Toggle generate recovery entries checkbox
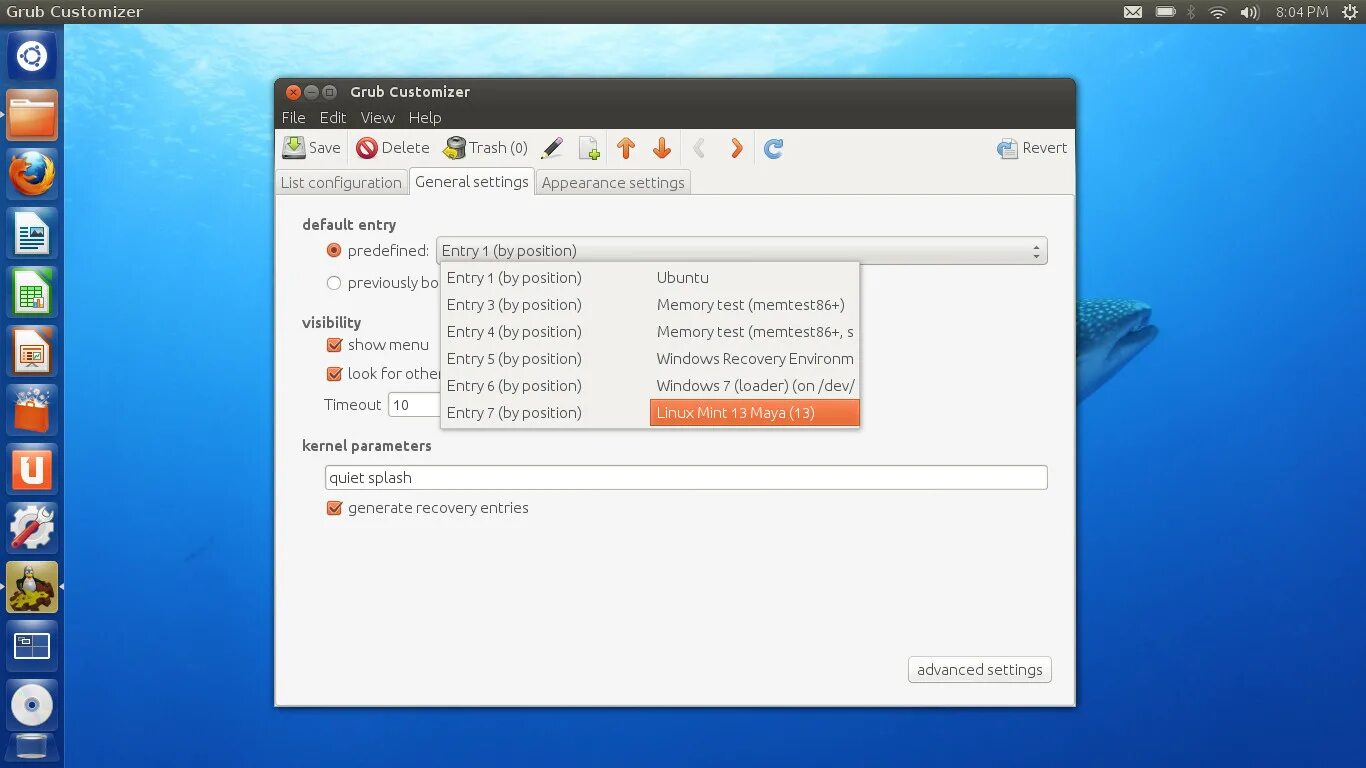The width and height of the screenshot is (1366, 768). coord(335,508)
